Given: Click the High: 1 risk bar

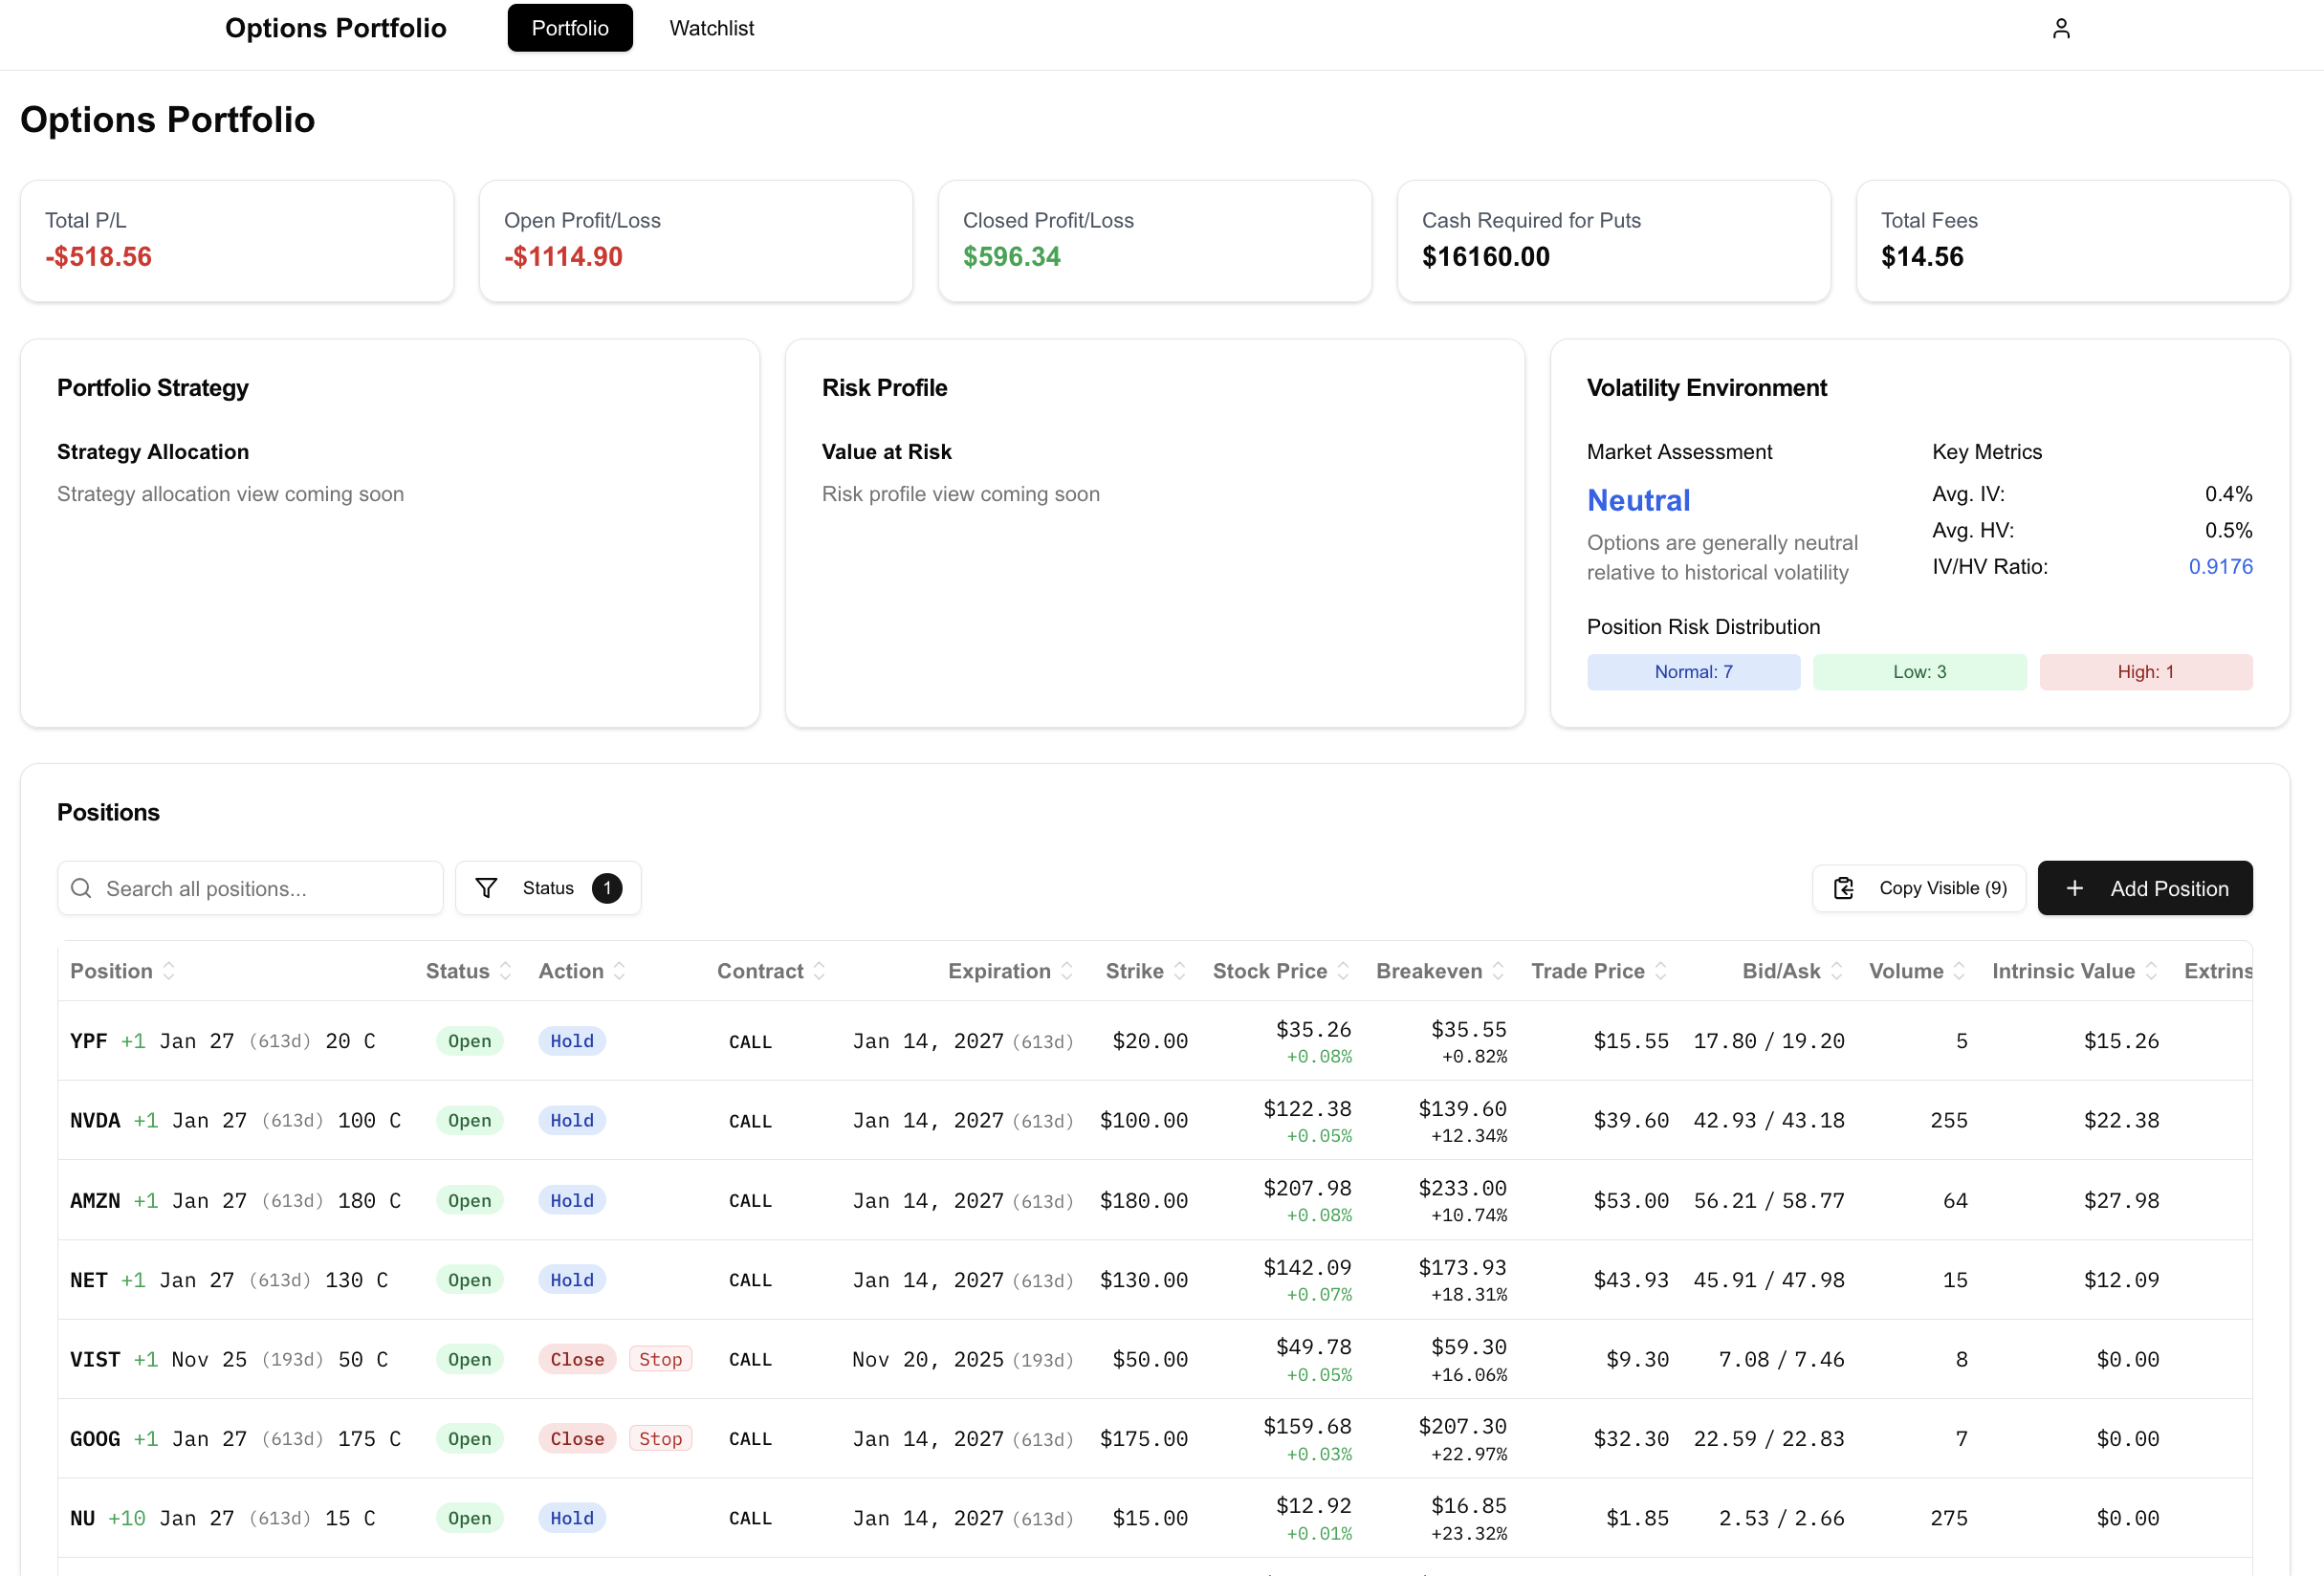Looking at the screenshot, I should tap(2145, 672).
